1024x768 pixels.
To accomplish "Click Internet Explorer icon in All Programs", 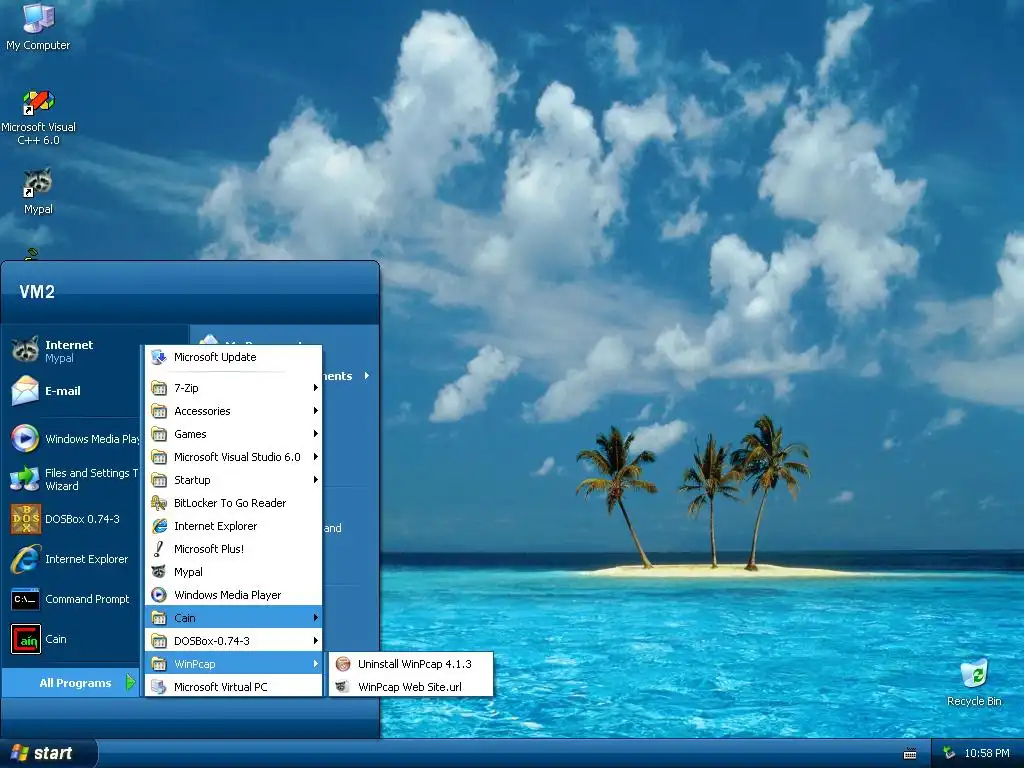I will coord(159,526).
